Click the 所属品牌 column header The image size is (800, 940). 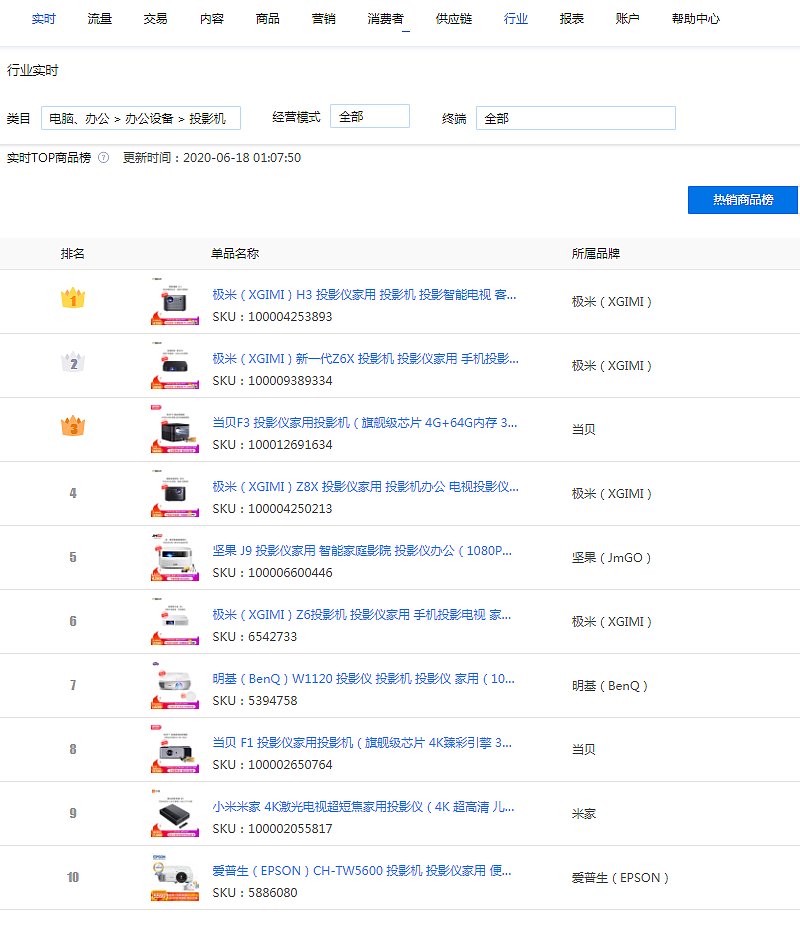[x=596, y=254]
